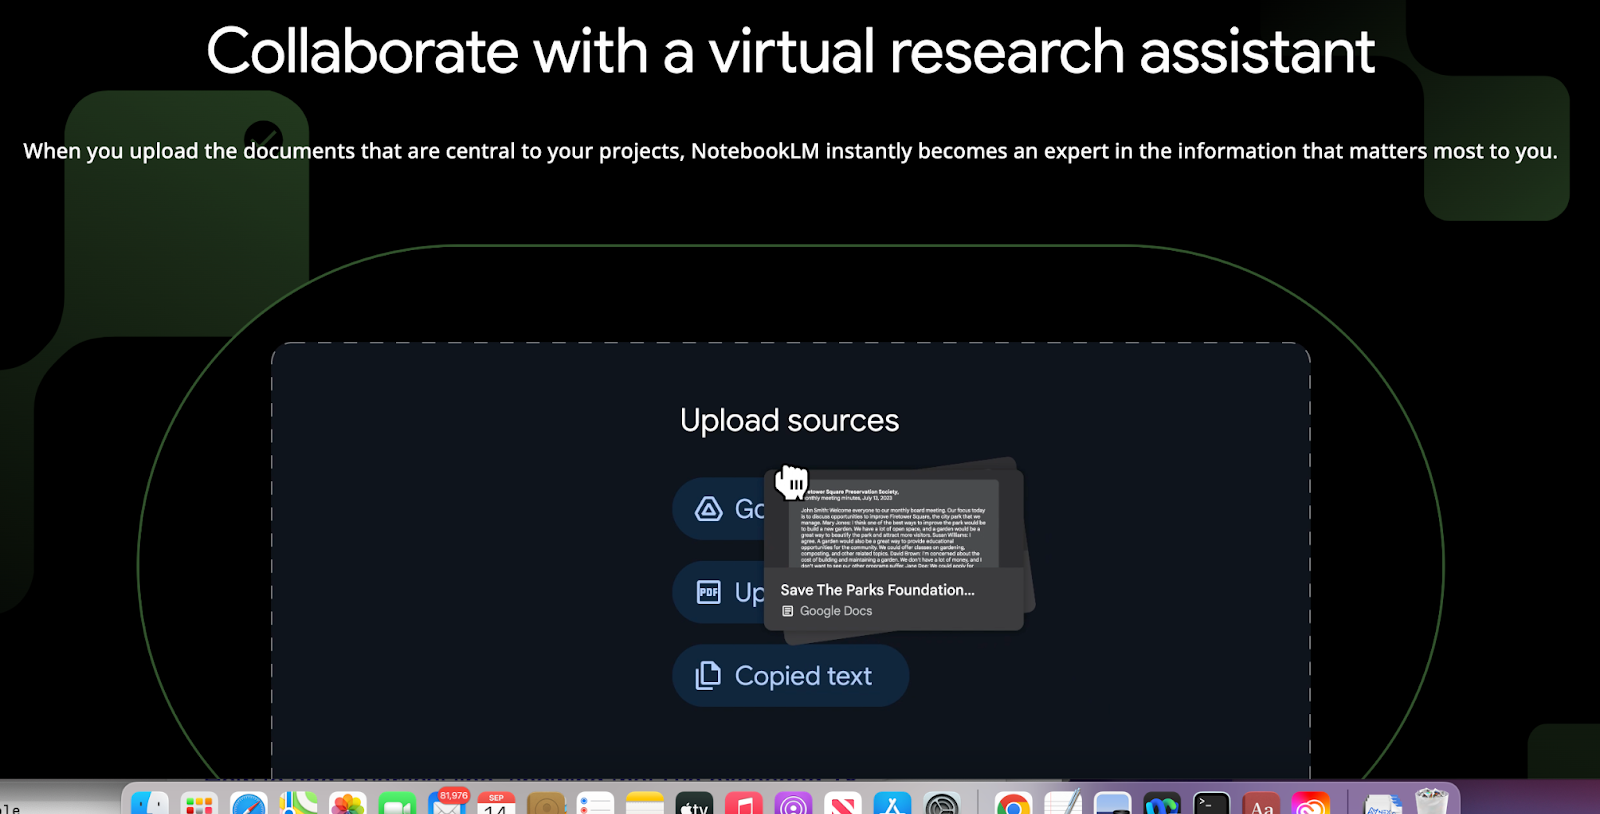Screen dimensions: 1600x814
Task: Click the Save The Parks Foundation document card
Action: click(894, 549)
